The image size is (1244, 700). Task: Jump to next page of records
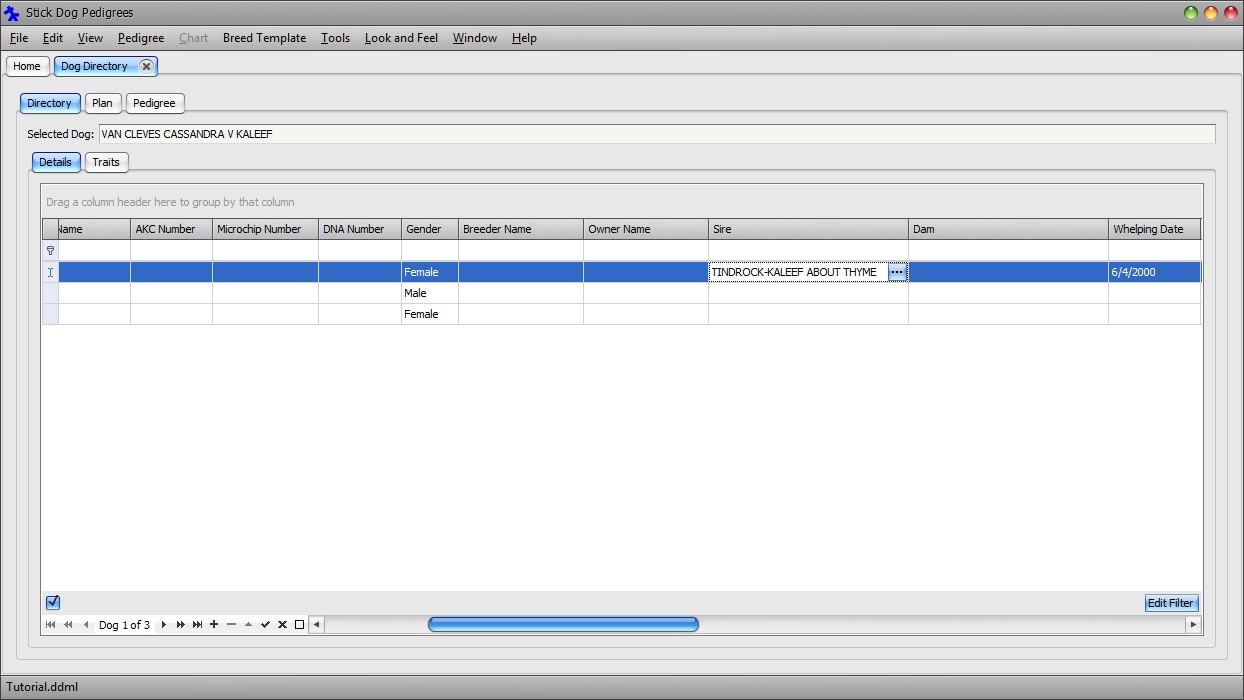[x=180, y=625]
